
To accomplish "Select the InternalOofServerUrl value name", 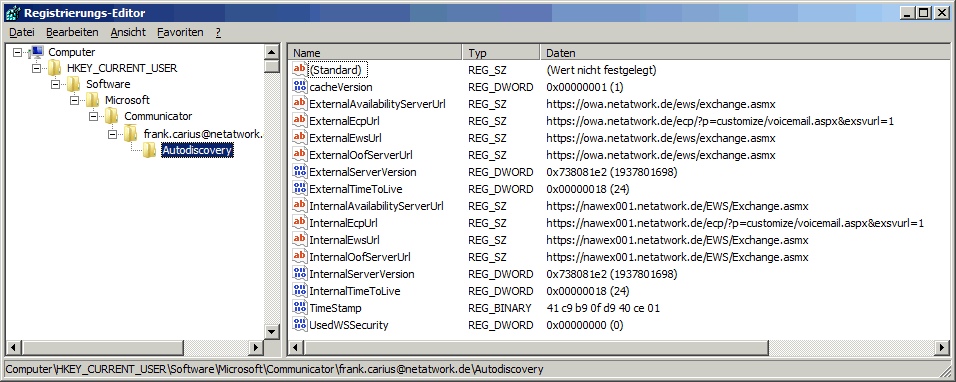I will (360, 257).
